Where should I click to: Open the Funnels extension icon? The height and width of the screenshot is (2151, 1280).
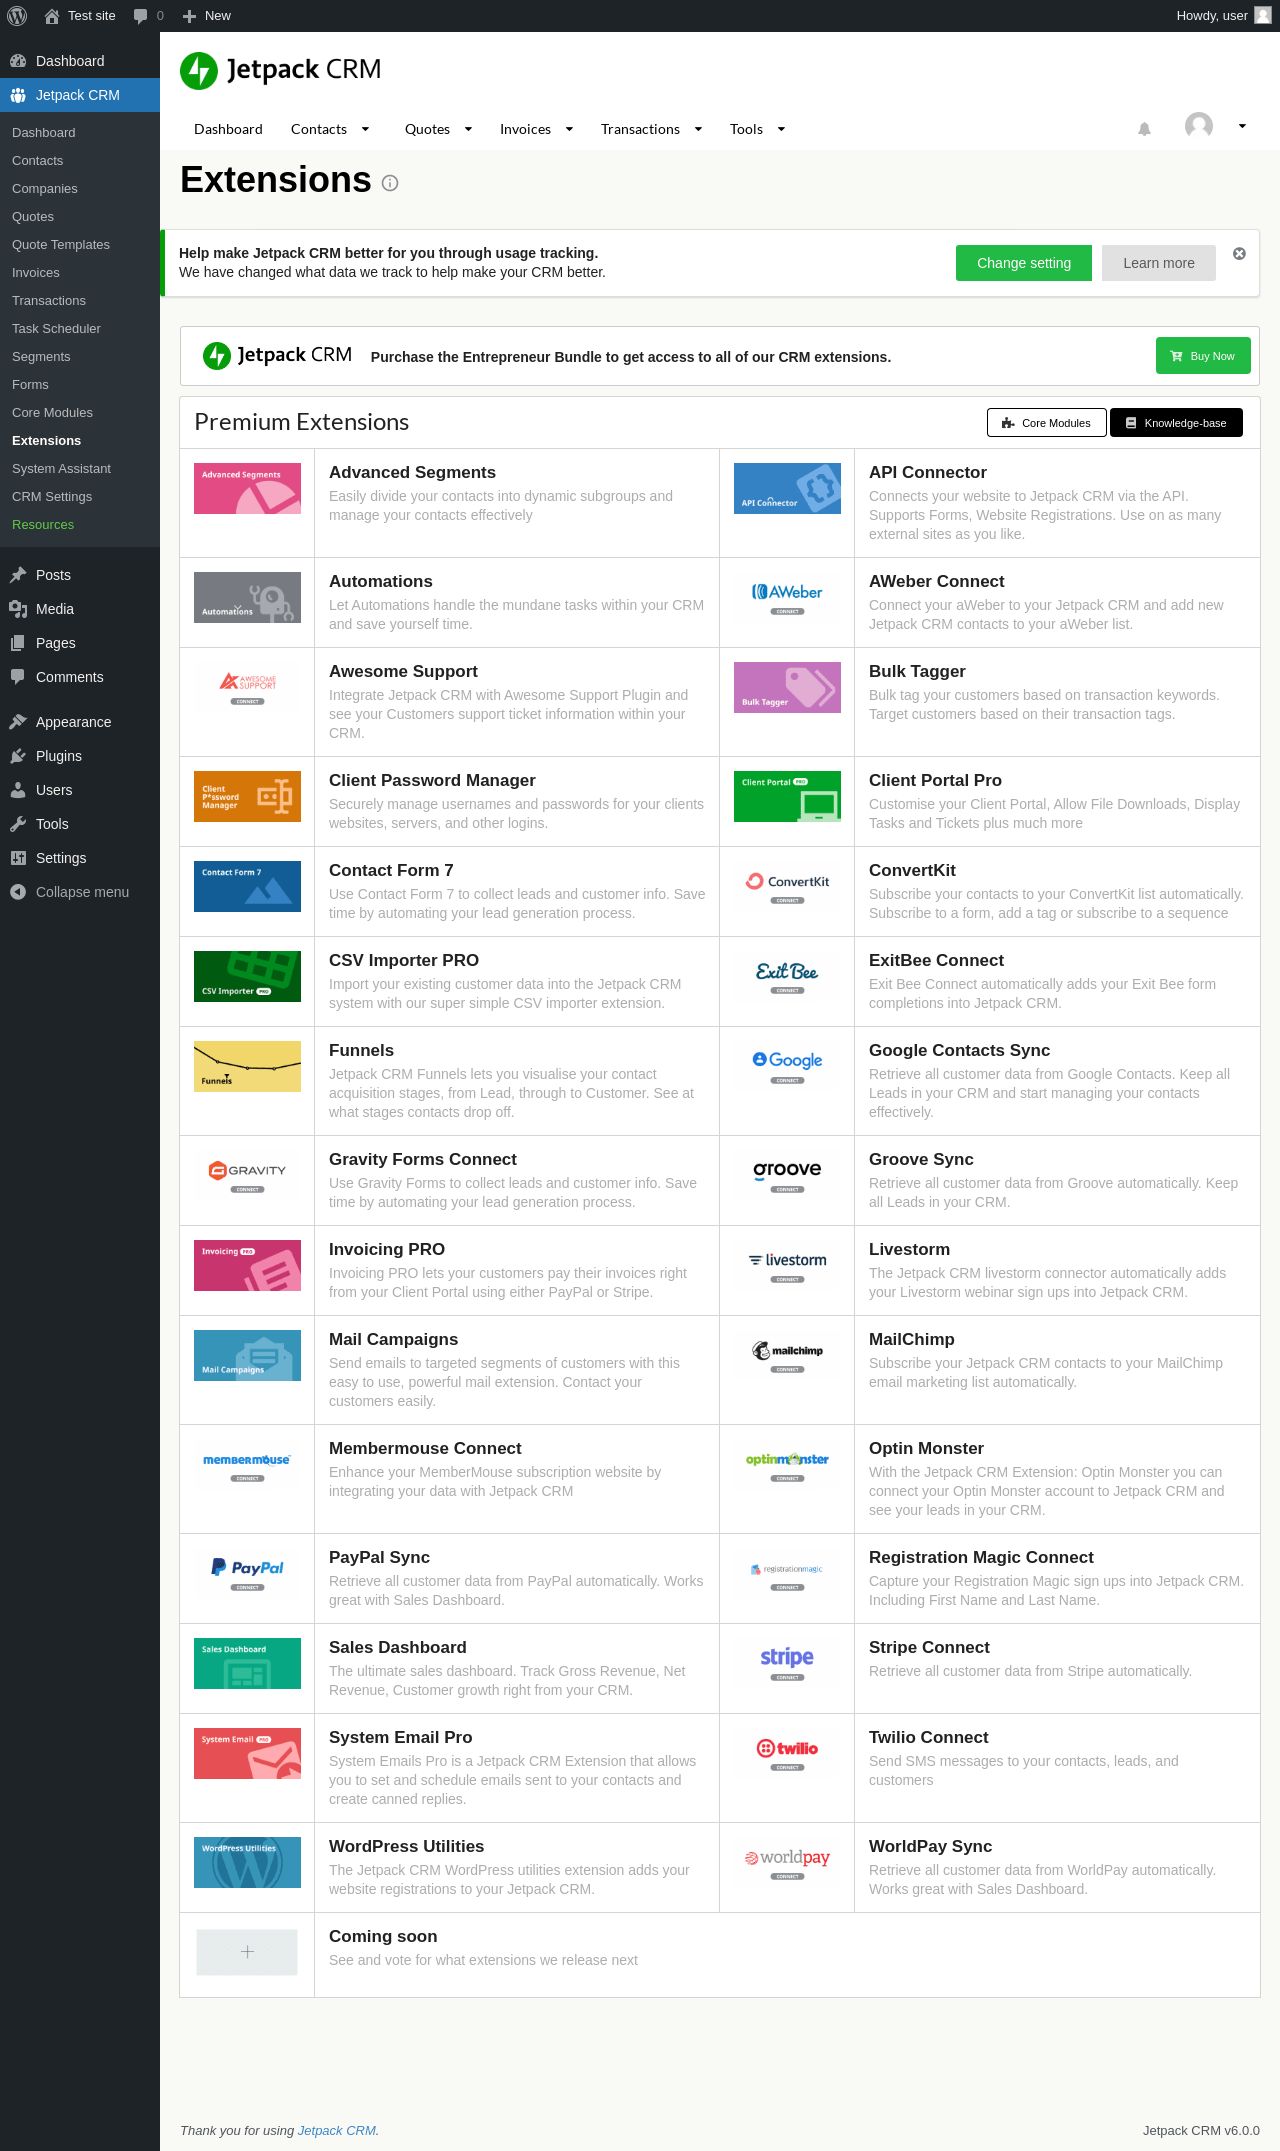(x=247, y=1066)
